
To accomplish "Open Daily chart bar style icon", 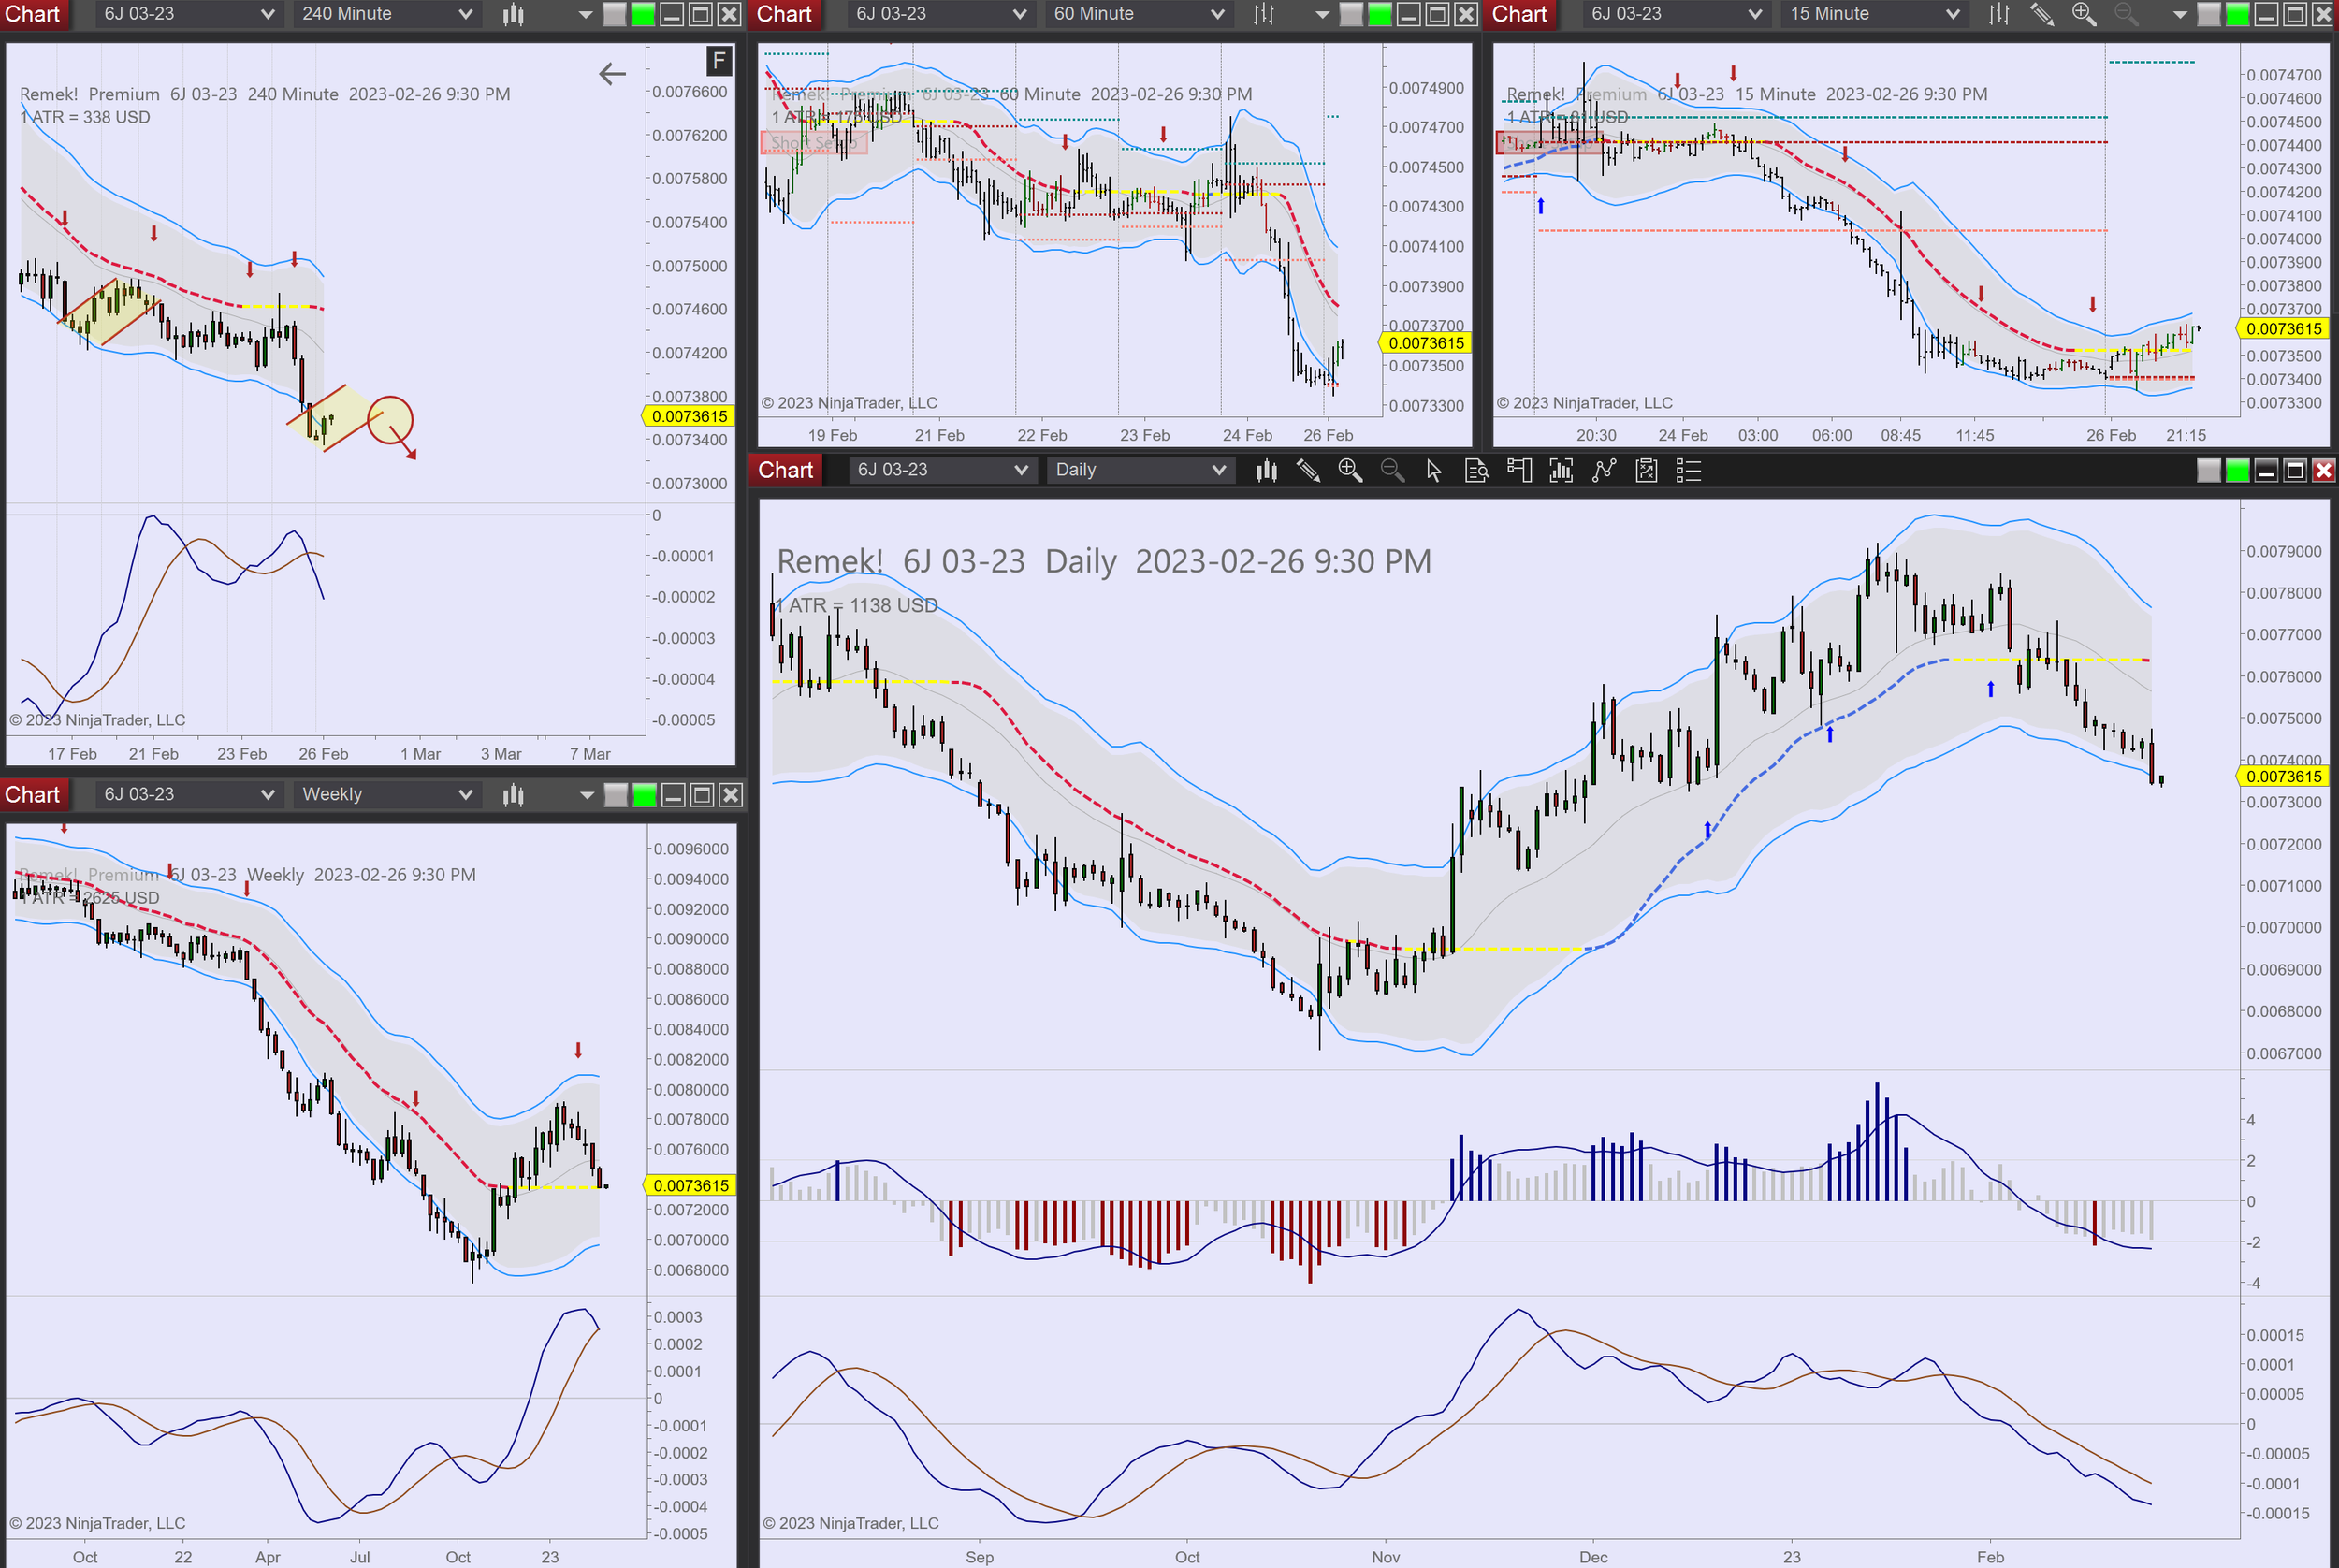I will click(x=1266, y=470).
